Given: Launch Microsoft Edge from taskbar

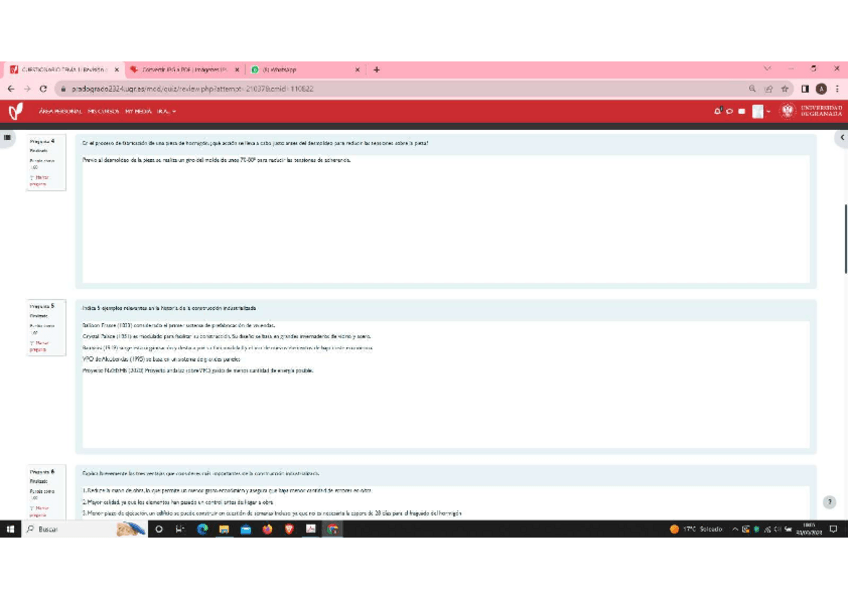Looking at the screenshot, I should point(202,529).
